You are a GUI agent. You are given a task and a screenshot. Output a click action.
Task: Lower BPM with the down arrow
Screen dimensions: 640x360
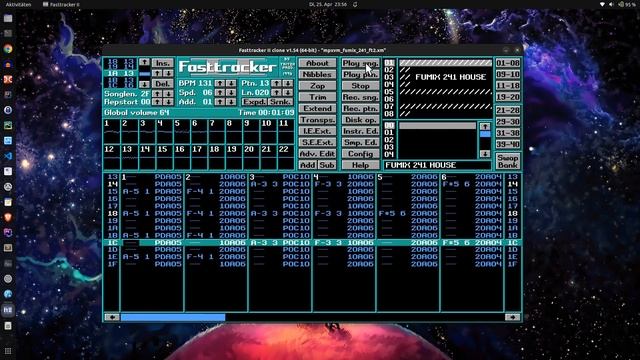(x=231, y=83)
